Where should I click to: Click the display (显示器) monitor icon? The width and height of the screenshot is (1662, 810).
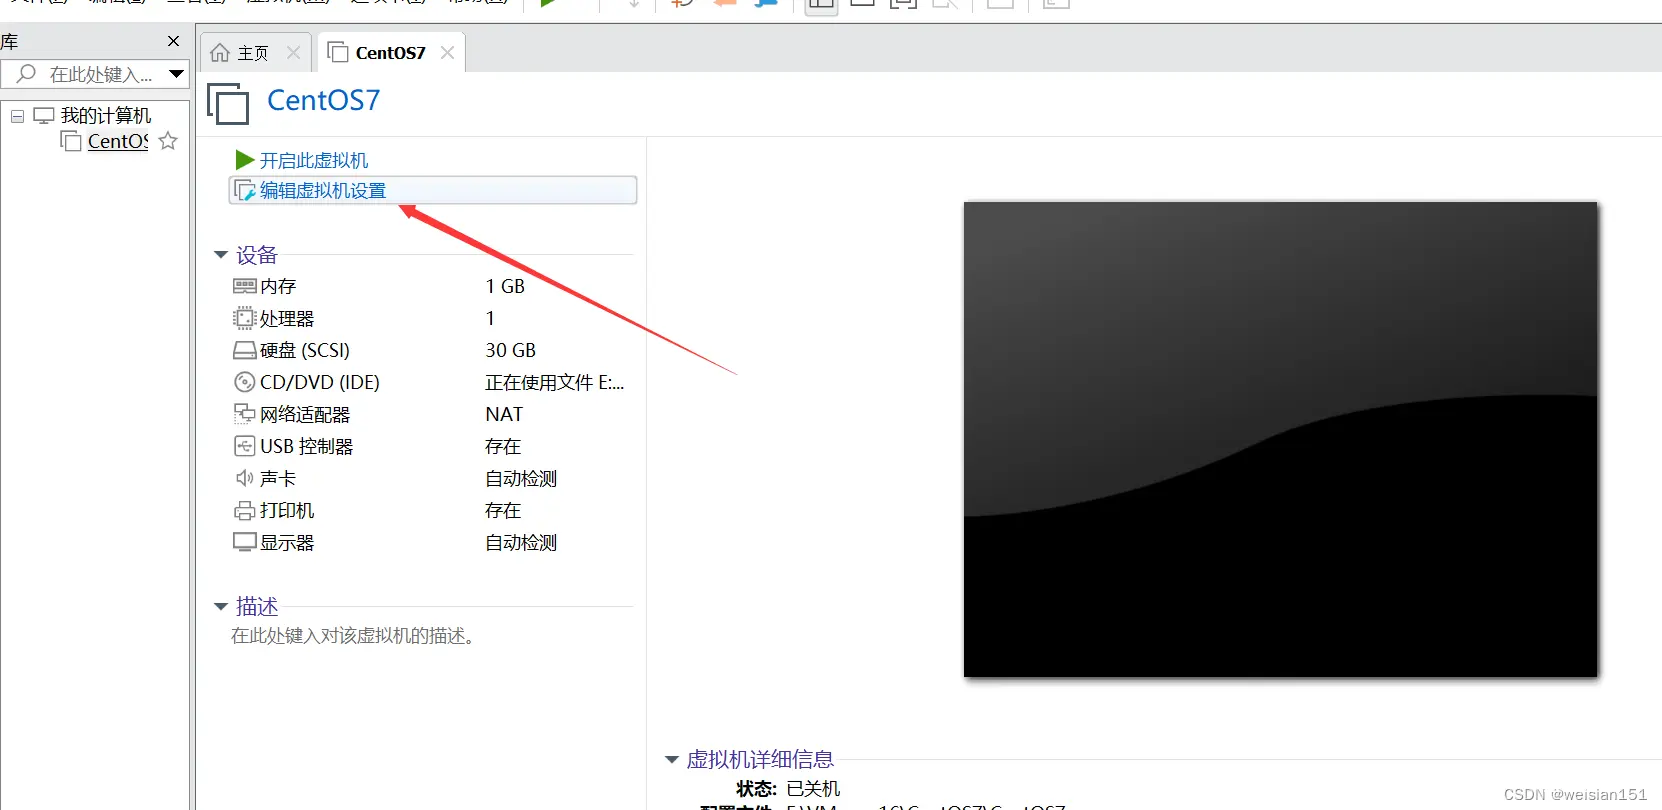(x=244, y=542)
